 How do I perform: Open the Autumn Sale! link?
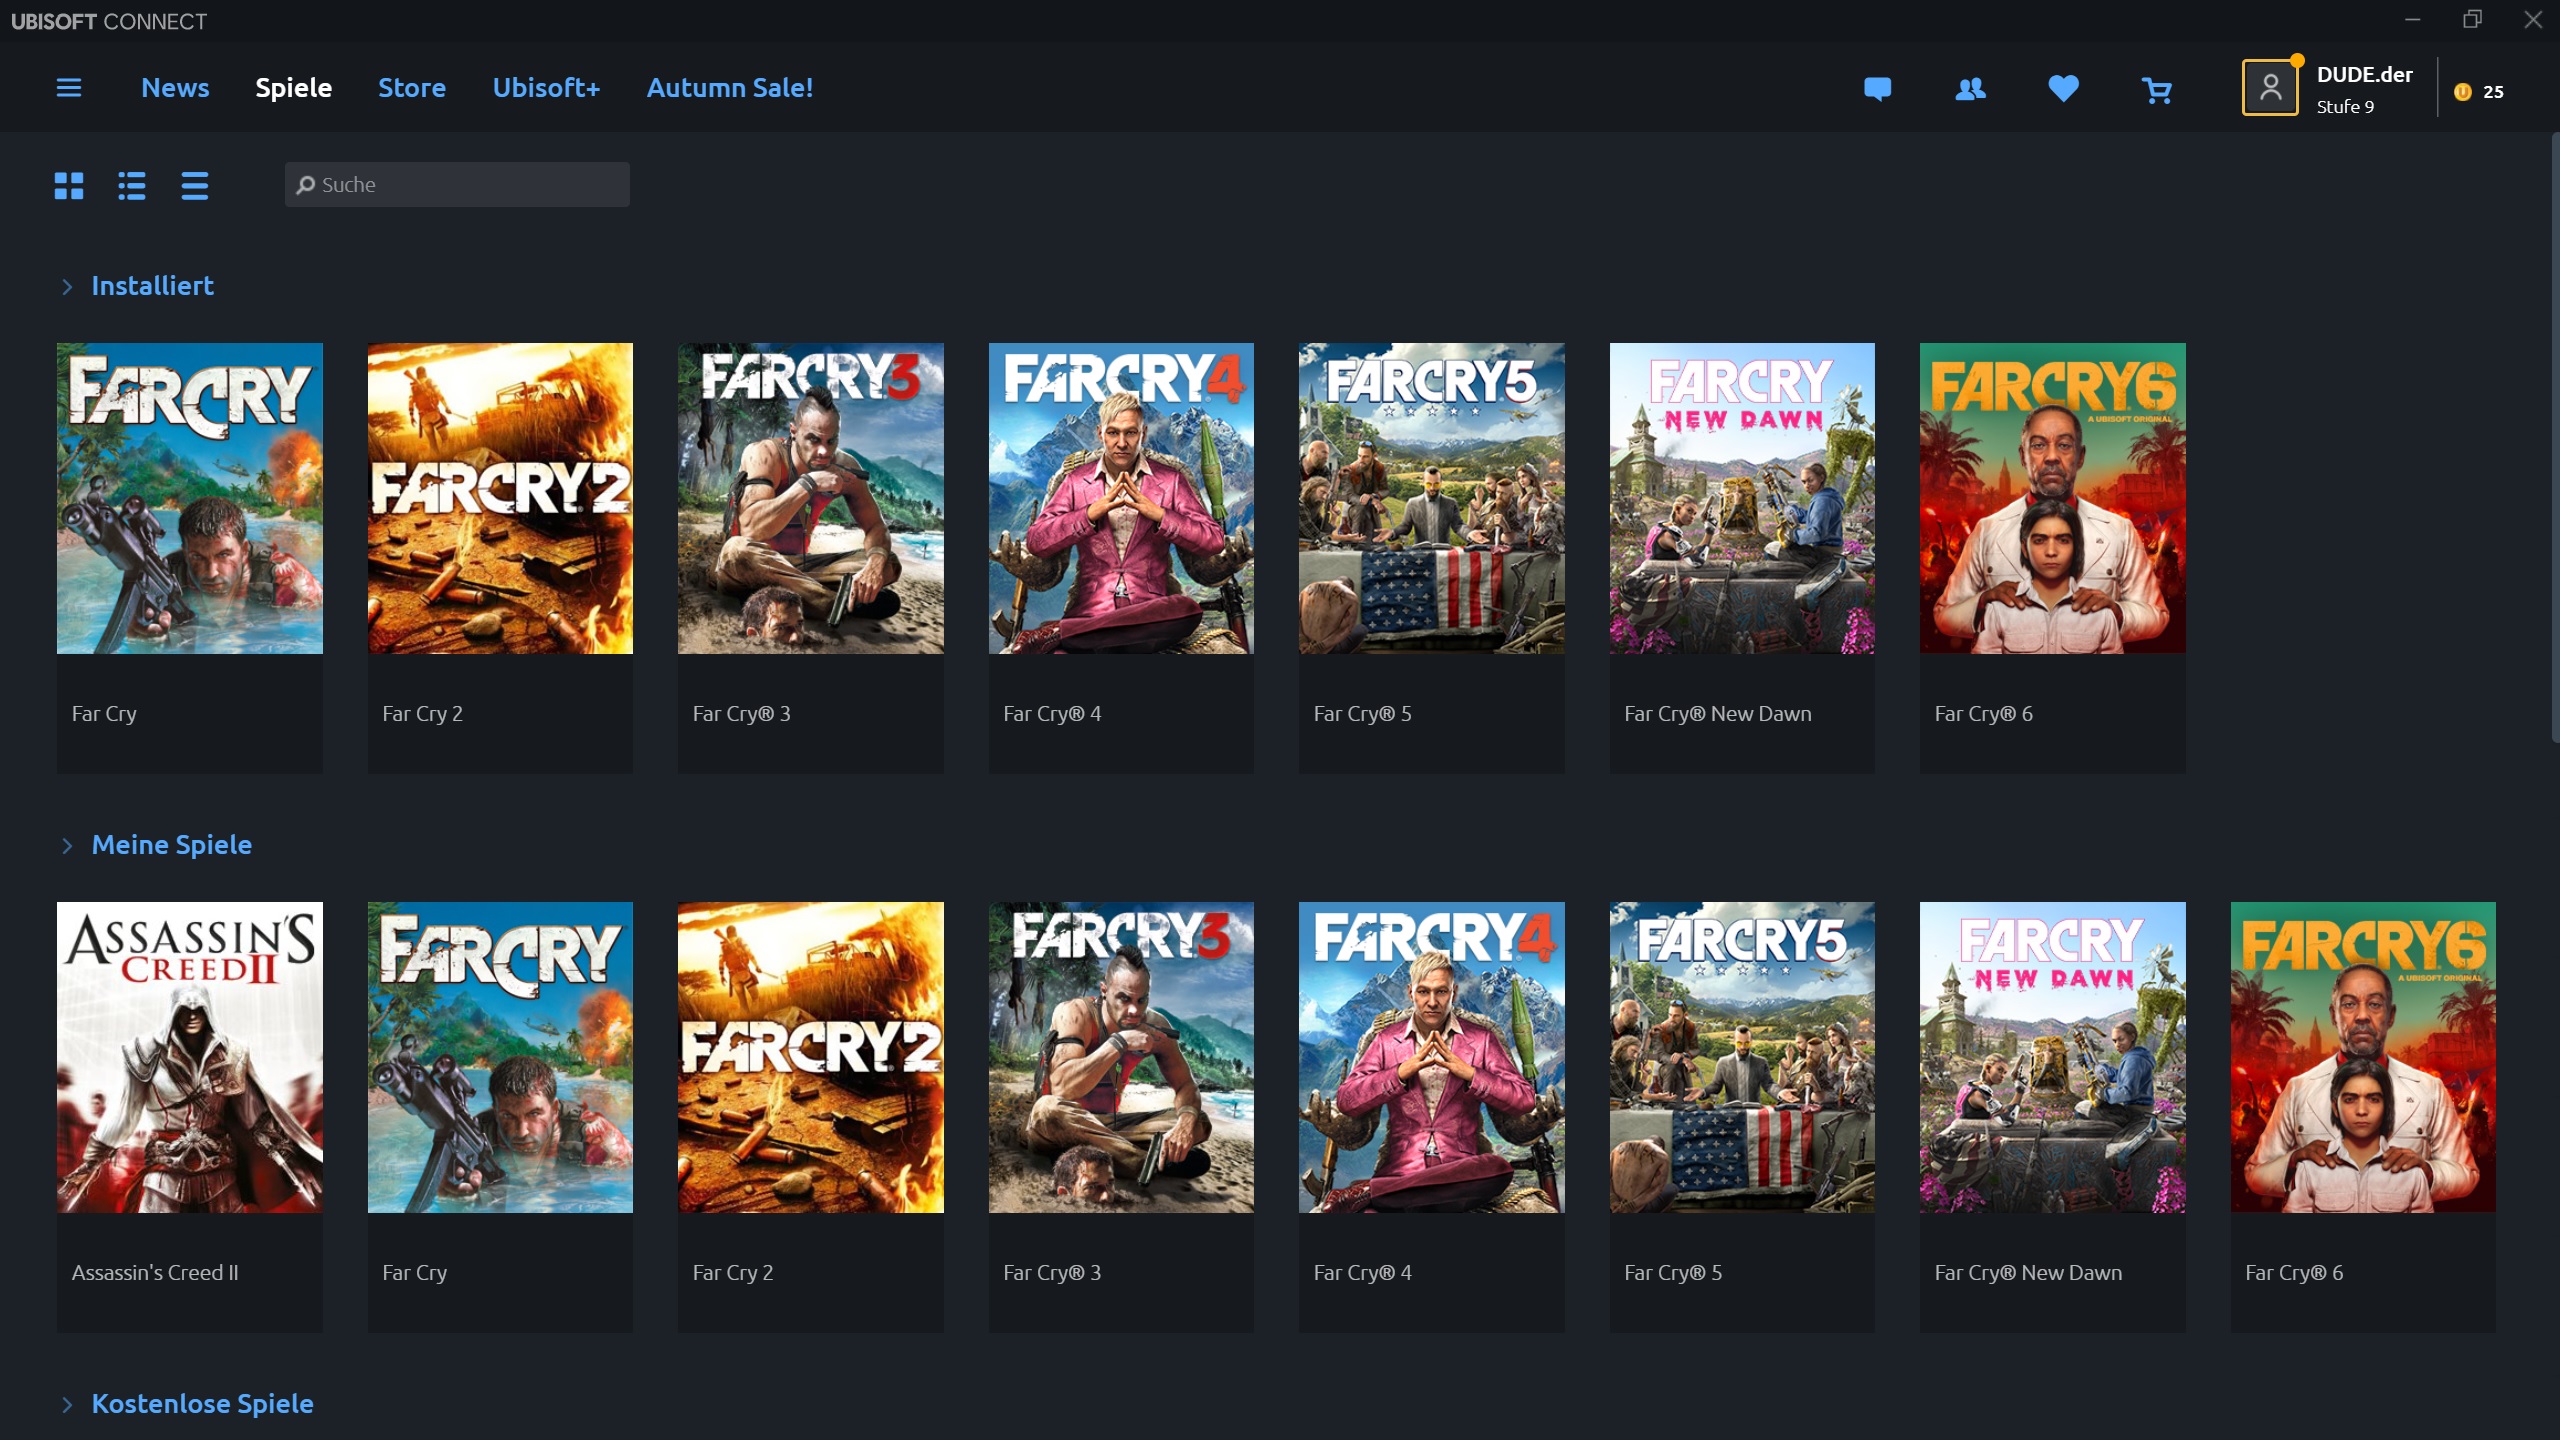[729, 88]
